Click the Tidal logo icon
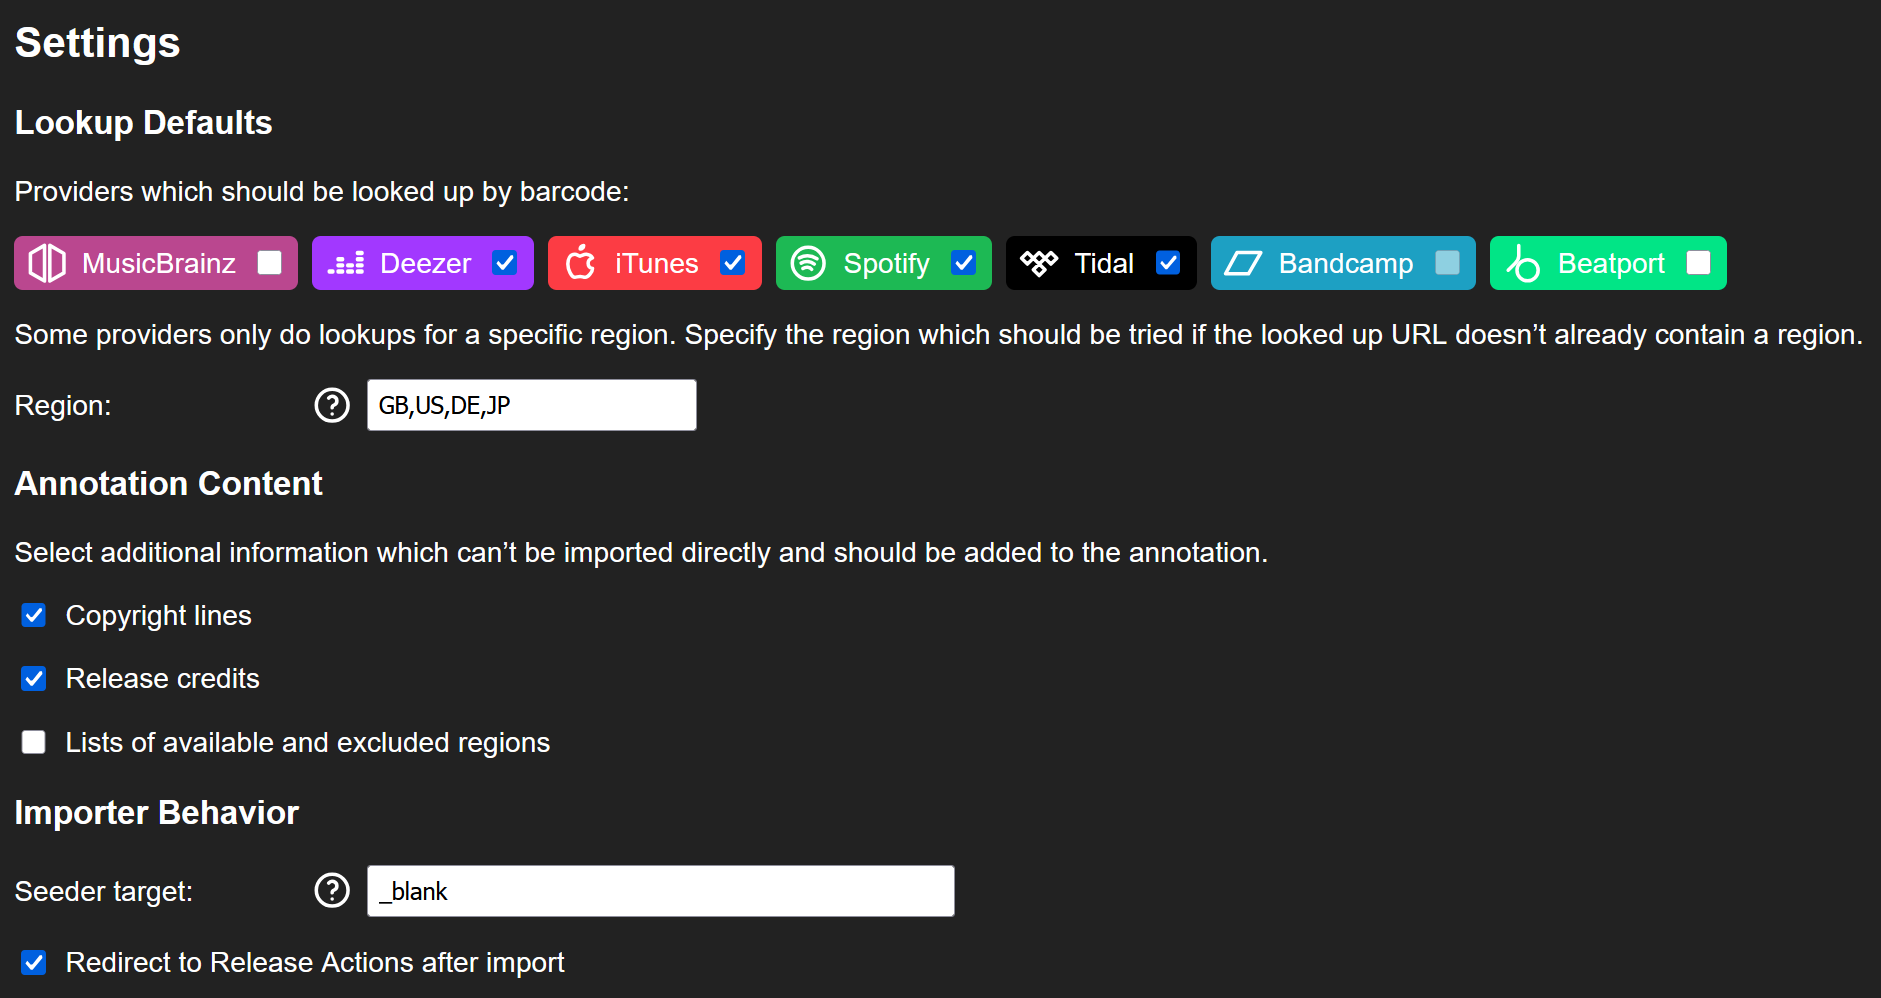This screenshot has width=1881, height=998. [1039, 263]
